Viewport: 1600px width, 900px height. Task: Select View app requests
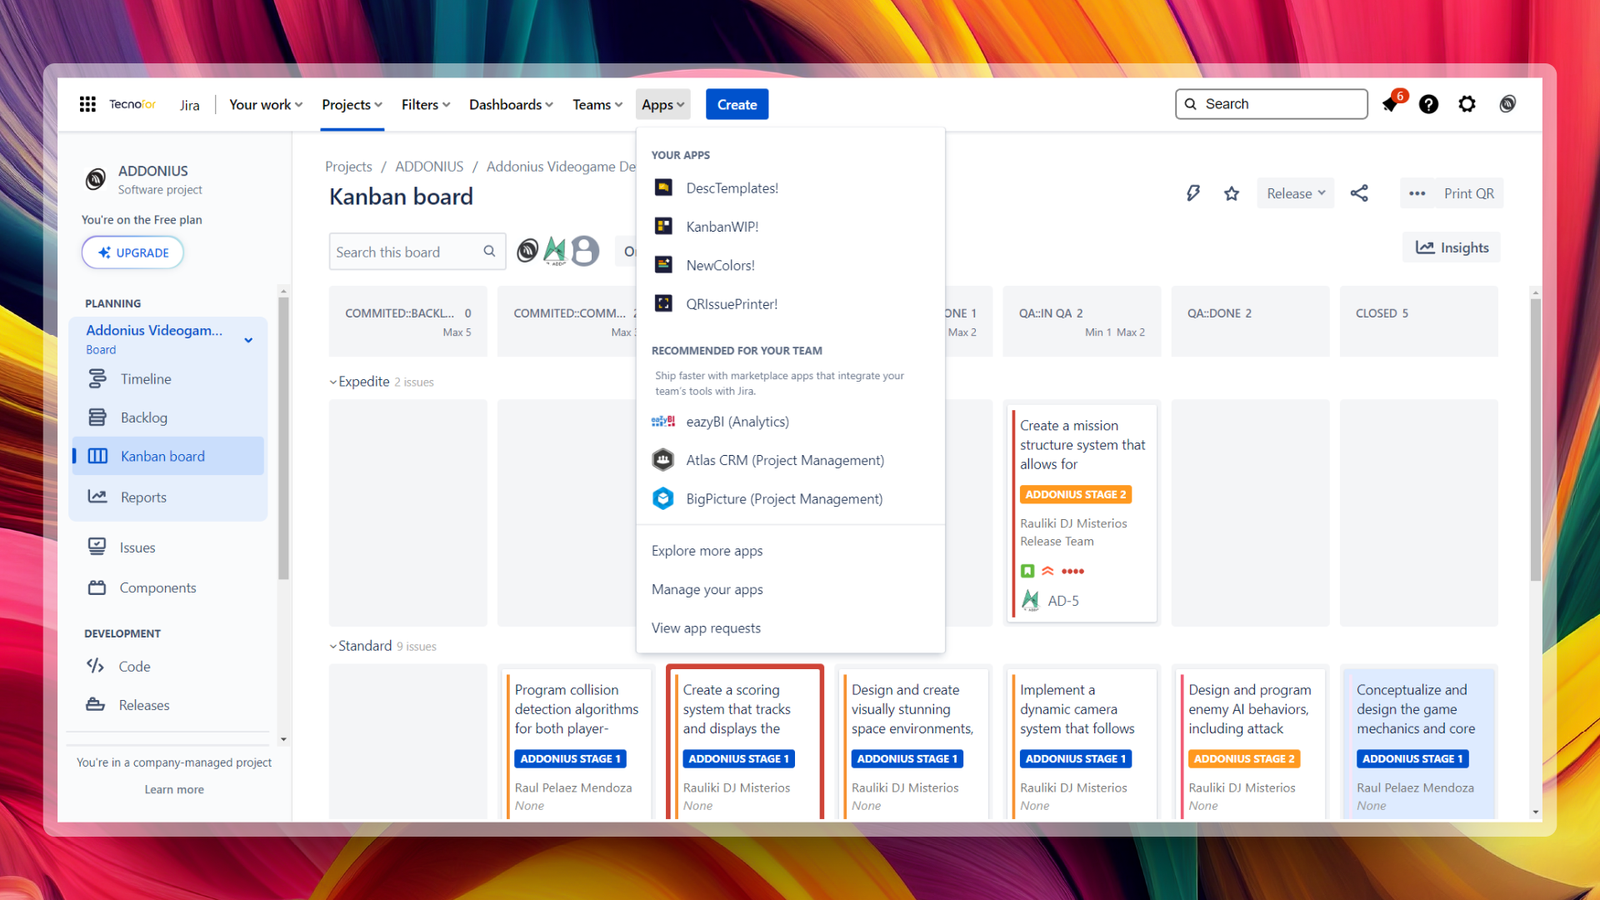coord(706,628)
